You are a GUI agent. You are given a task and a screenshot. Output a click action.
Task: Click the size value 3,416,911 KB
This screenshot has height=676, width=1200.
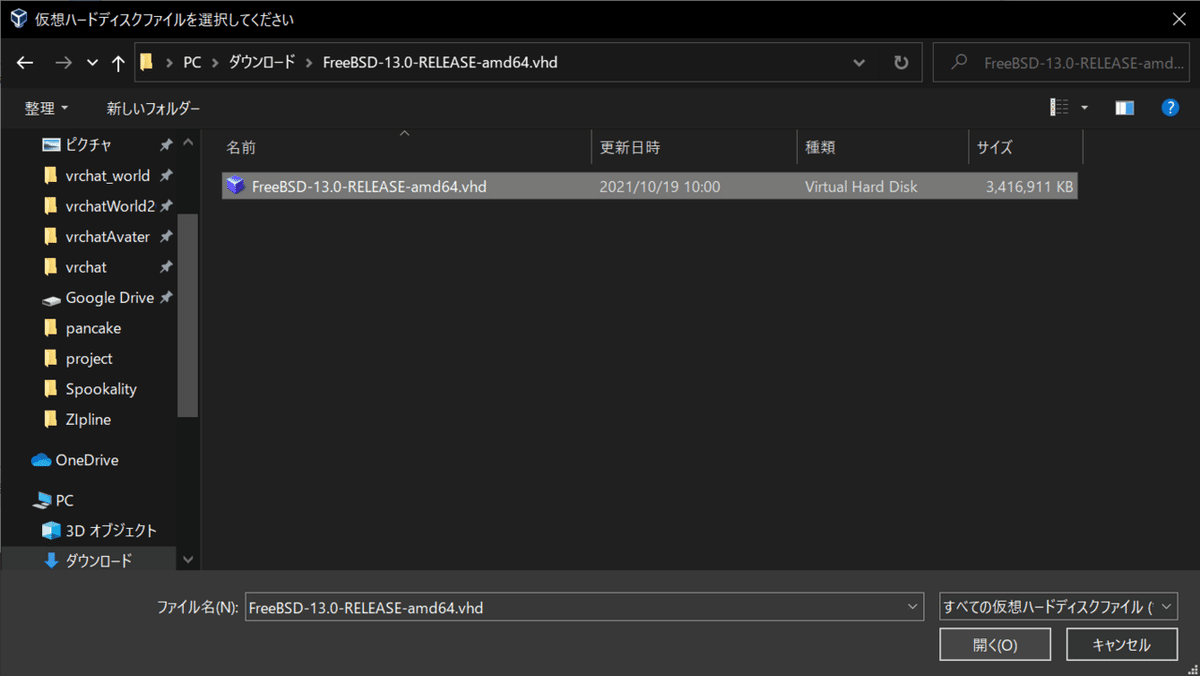pos(1030,186)
